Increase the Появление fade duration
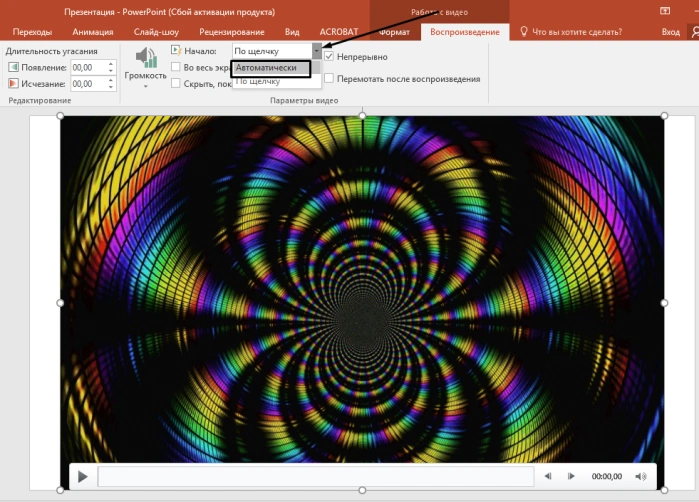Viewport: 699px width, 502px height. click(x=111, y=64)
